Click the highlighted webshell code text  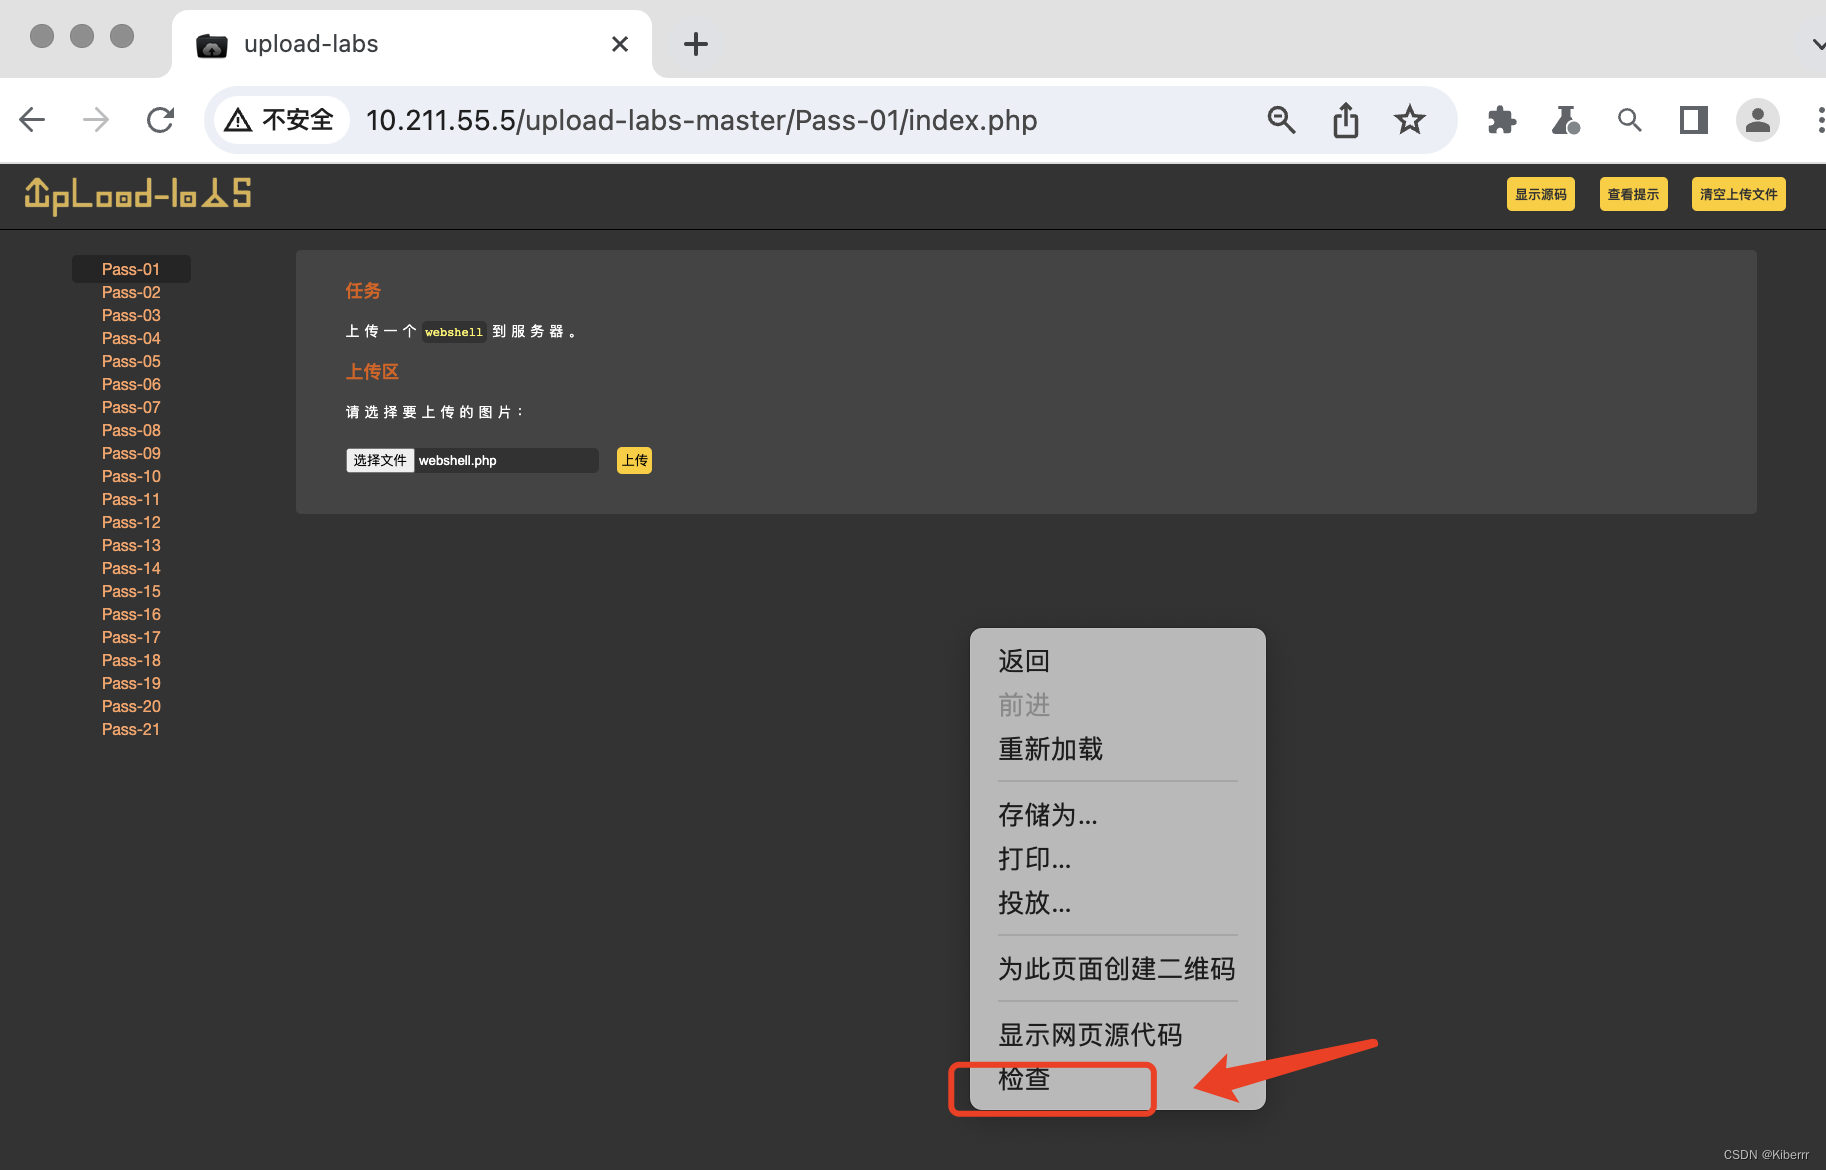coord(454,332)
